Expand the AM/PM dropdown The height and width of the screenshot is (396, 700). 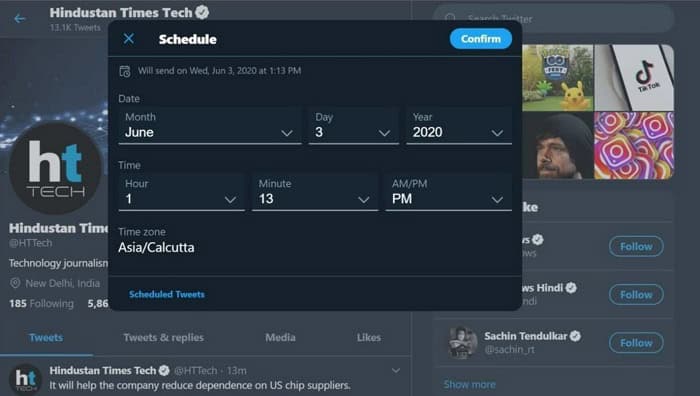(x=448, y=192)
